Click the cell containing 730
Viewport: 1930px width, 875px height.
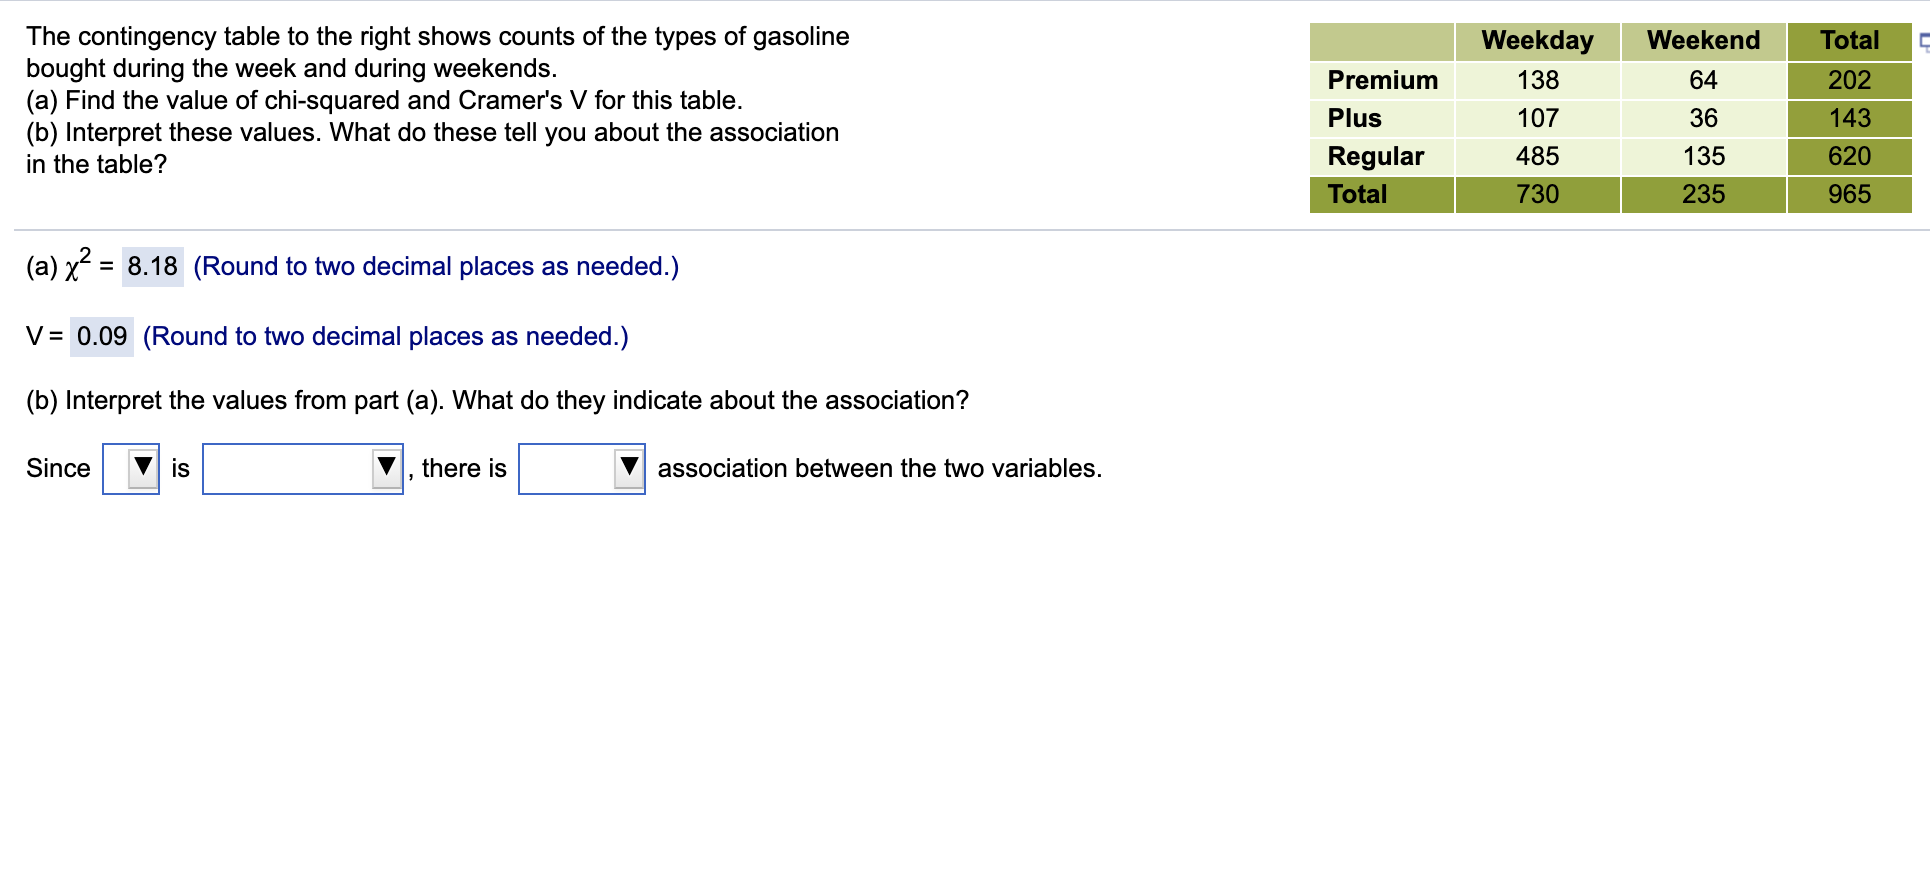1537,194
